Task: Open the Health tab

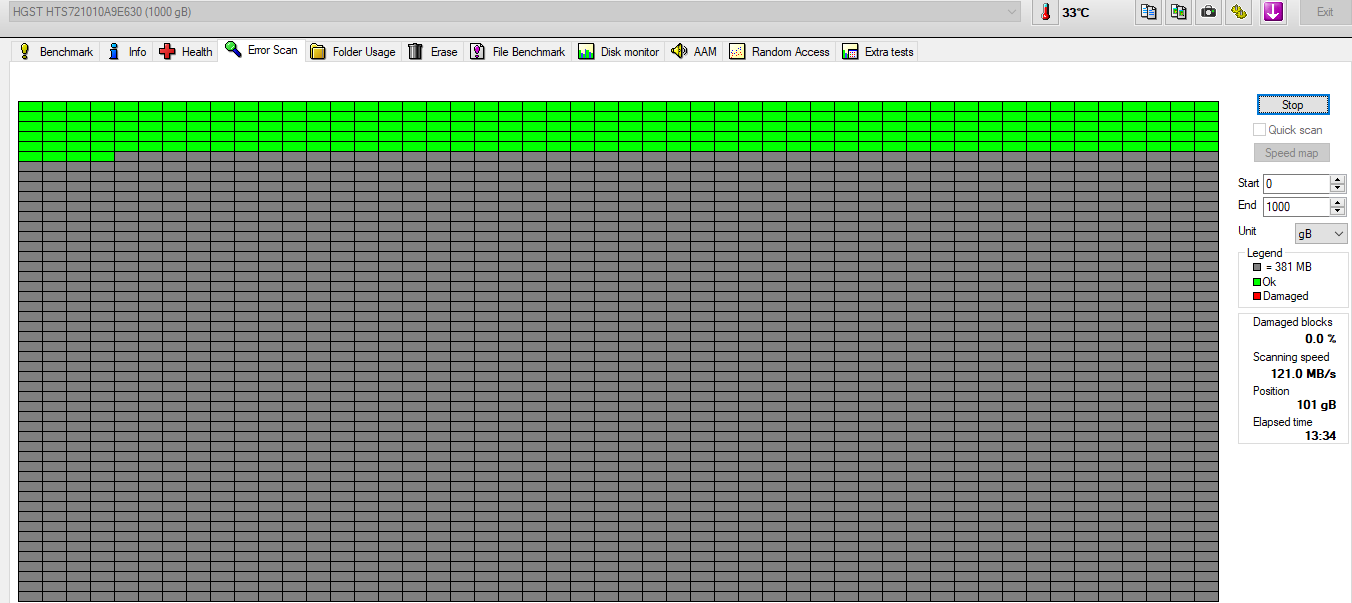Action: coord(185,51)
